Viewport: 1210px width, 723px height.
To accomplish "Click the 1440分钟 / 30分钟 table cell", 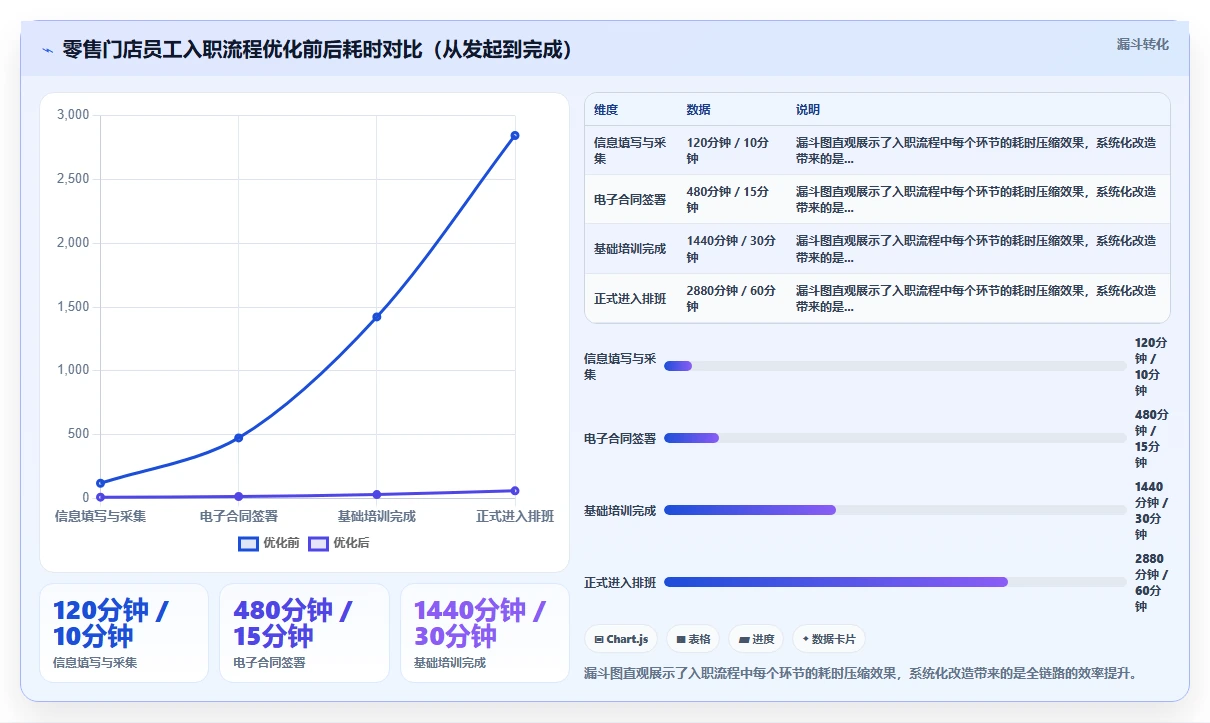I will tap(730, 249).
